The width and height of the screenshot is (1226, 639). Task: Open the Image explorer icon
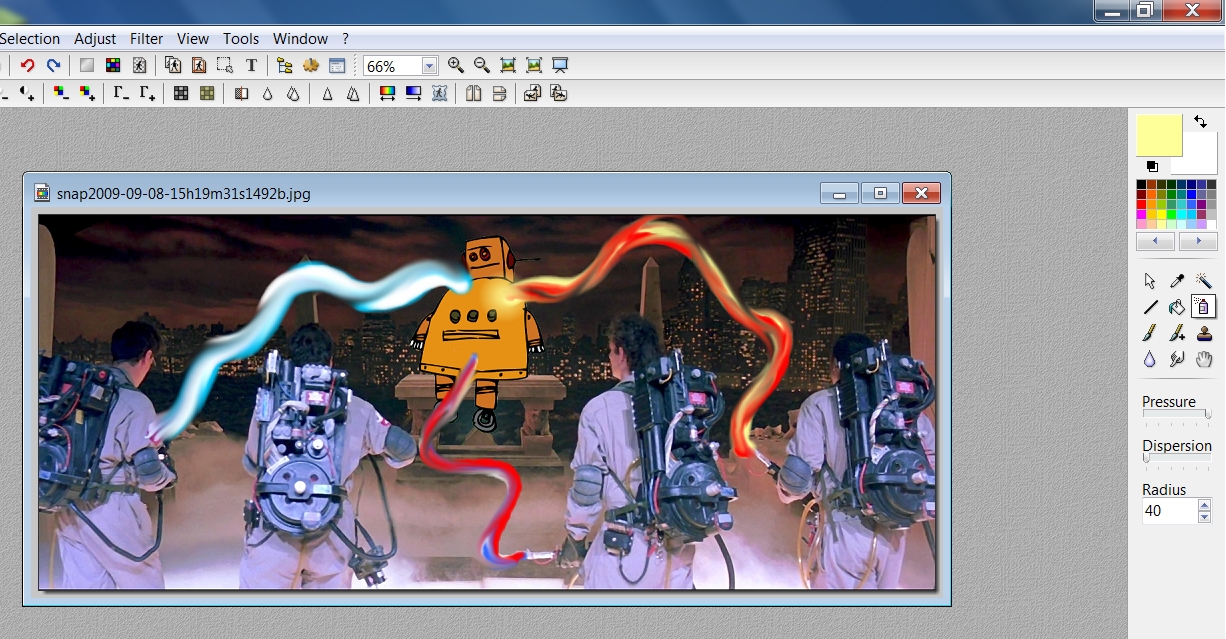coord(285,65)
